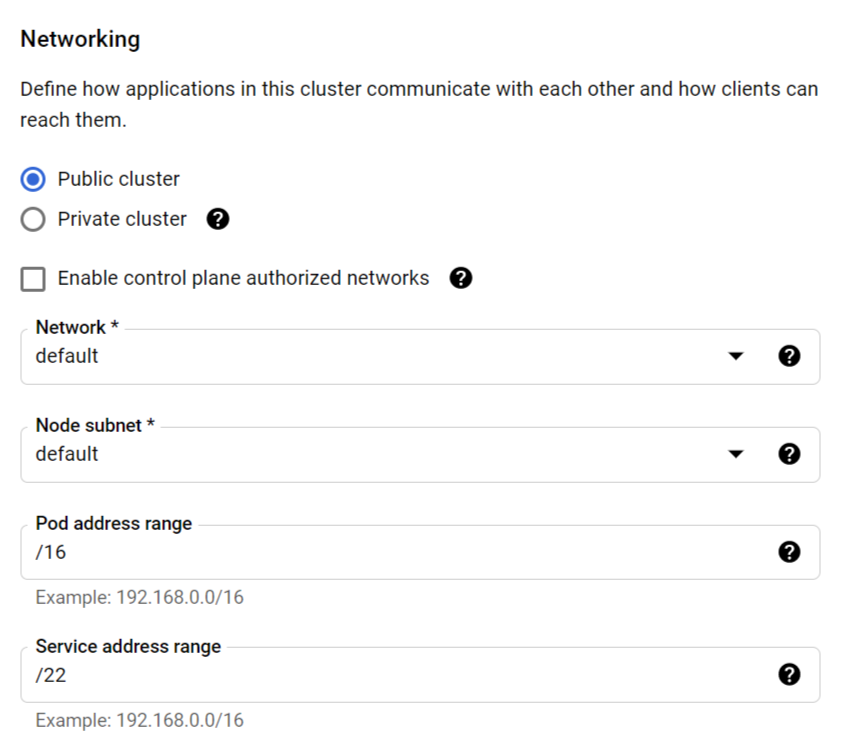
Task: Expand the Node subnet dropdown arrow
Action: tap(736, 454)
